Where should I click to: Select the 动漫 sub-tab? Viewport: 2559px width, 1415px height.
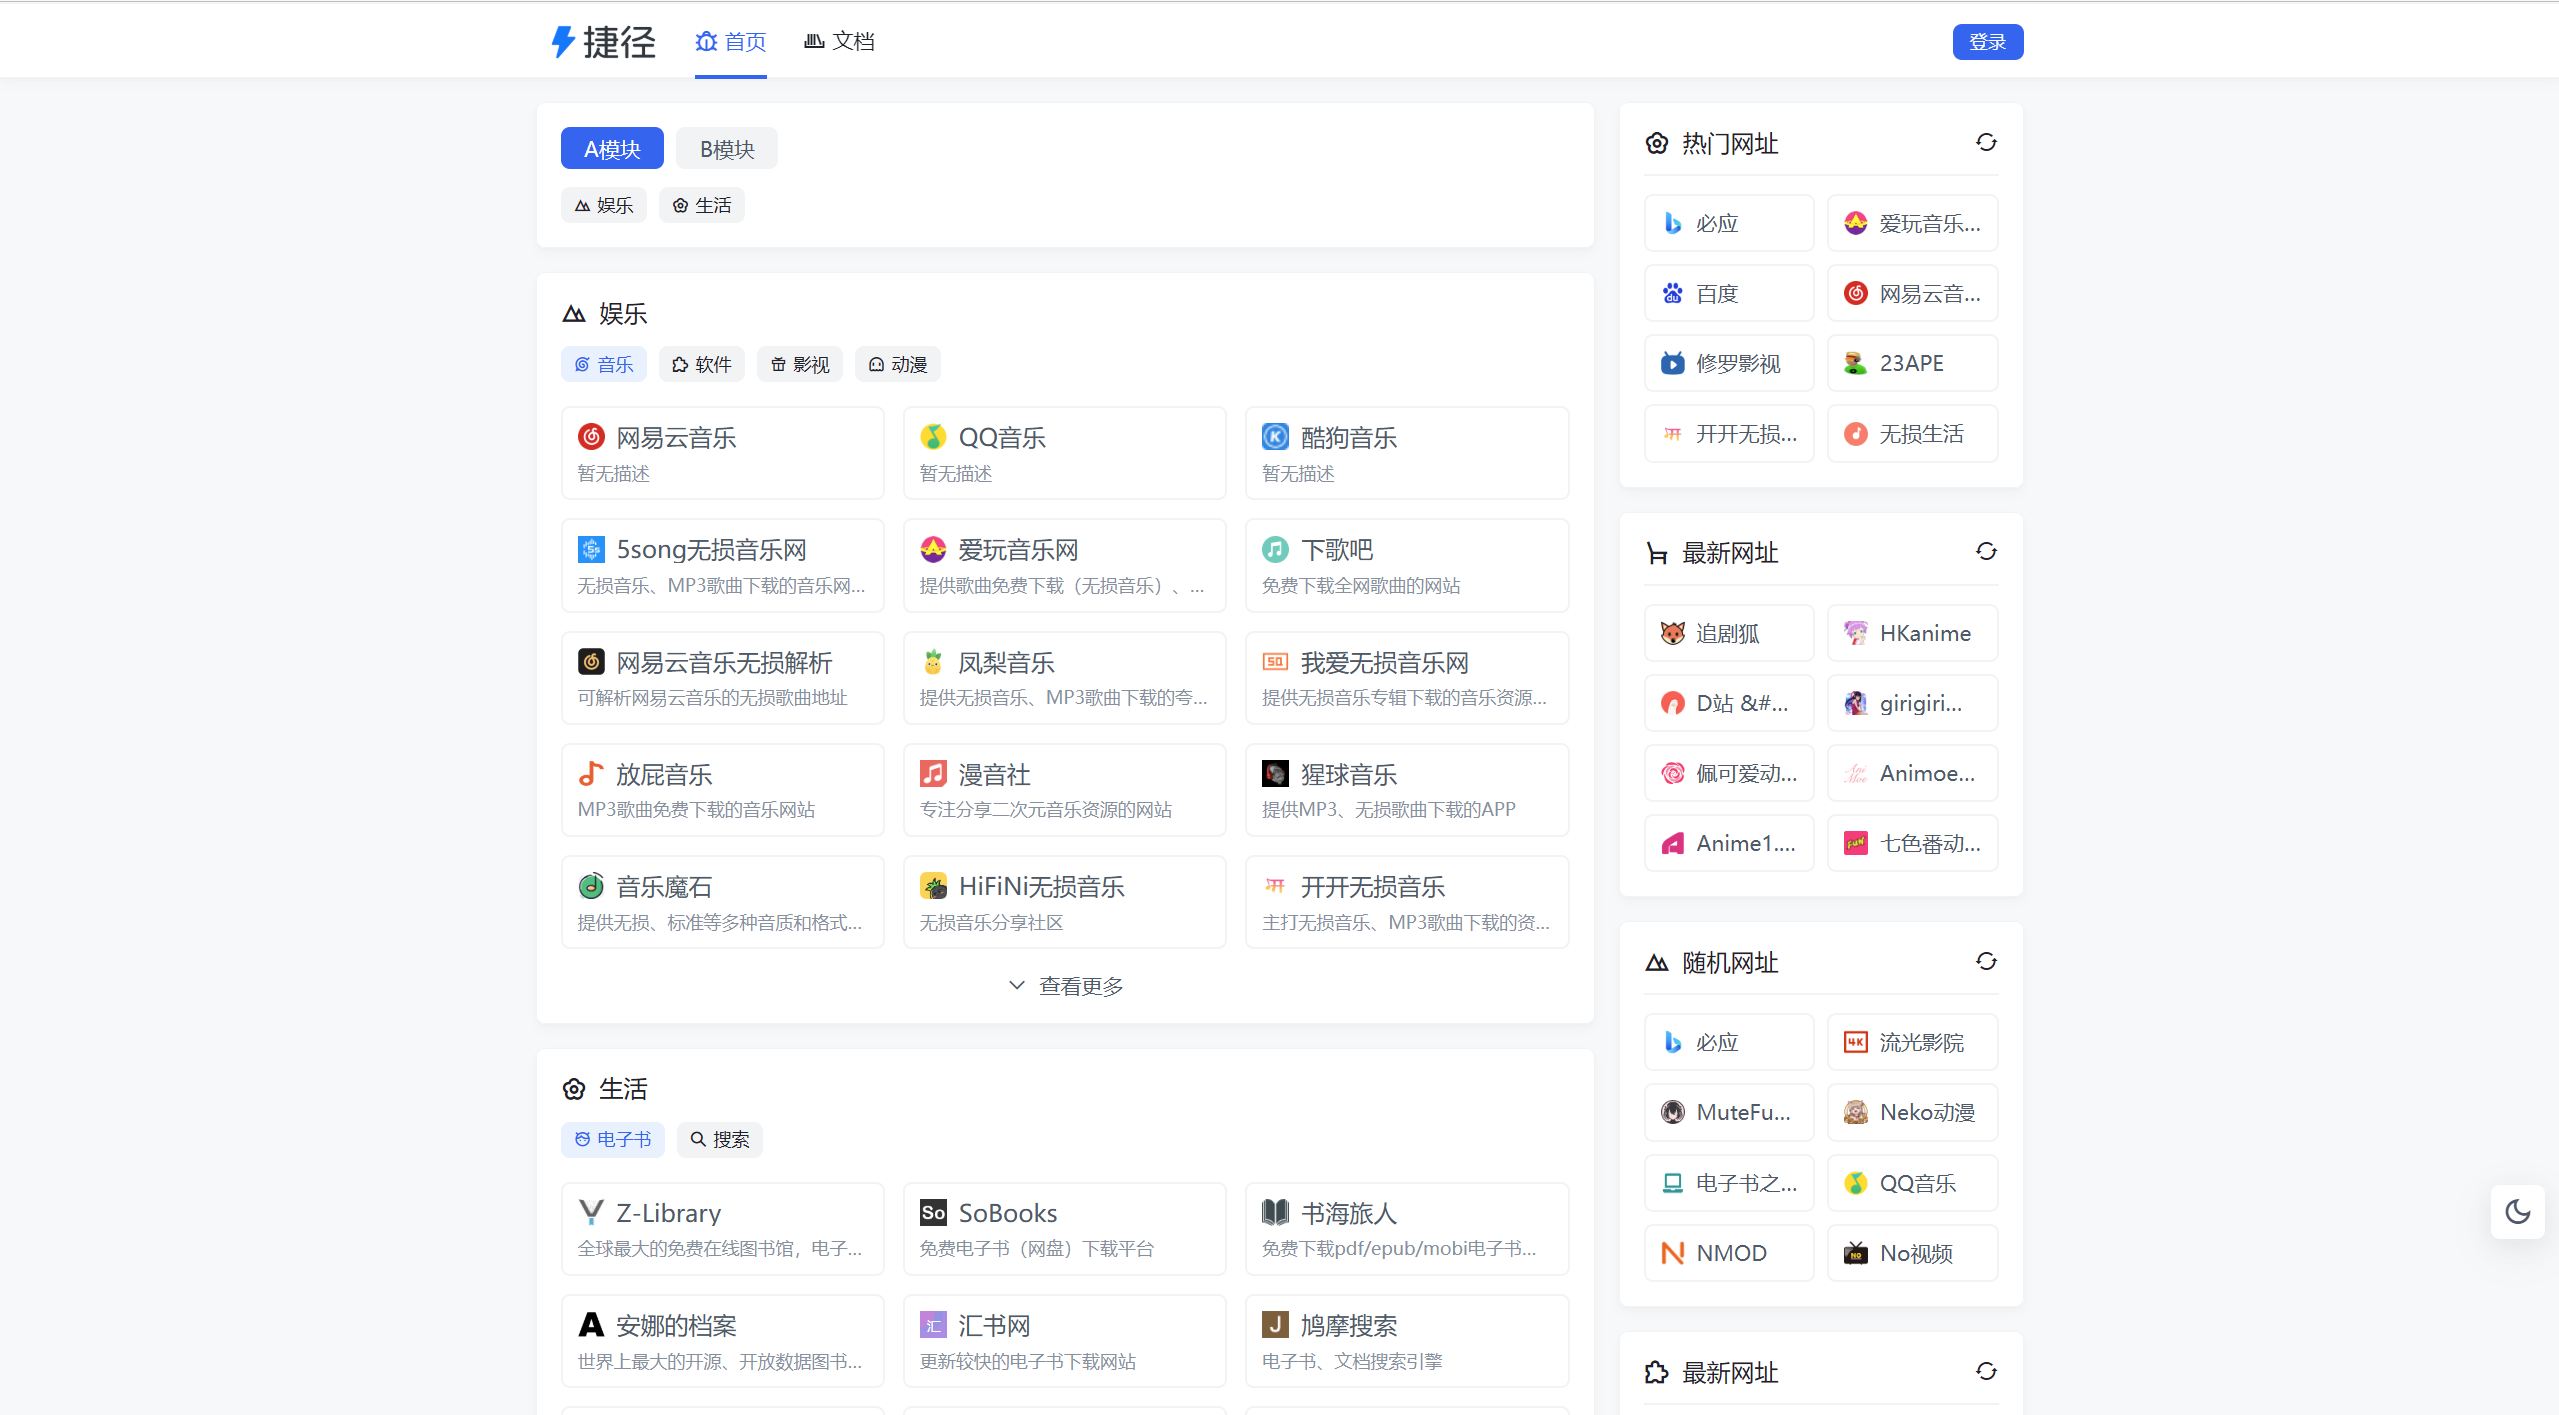(x=898, y=365)
